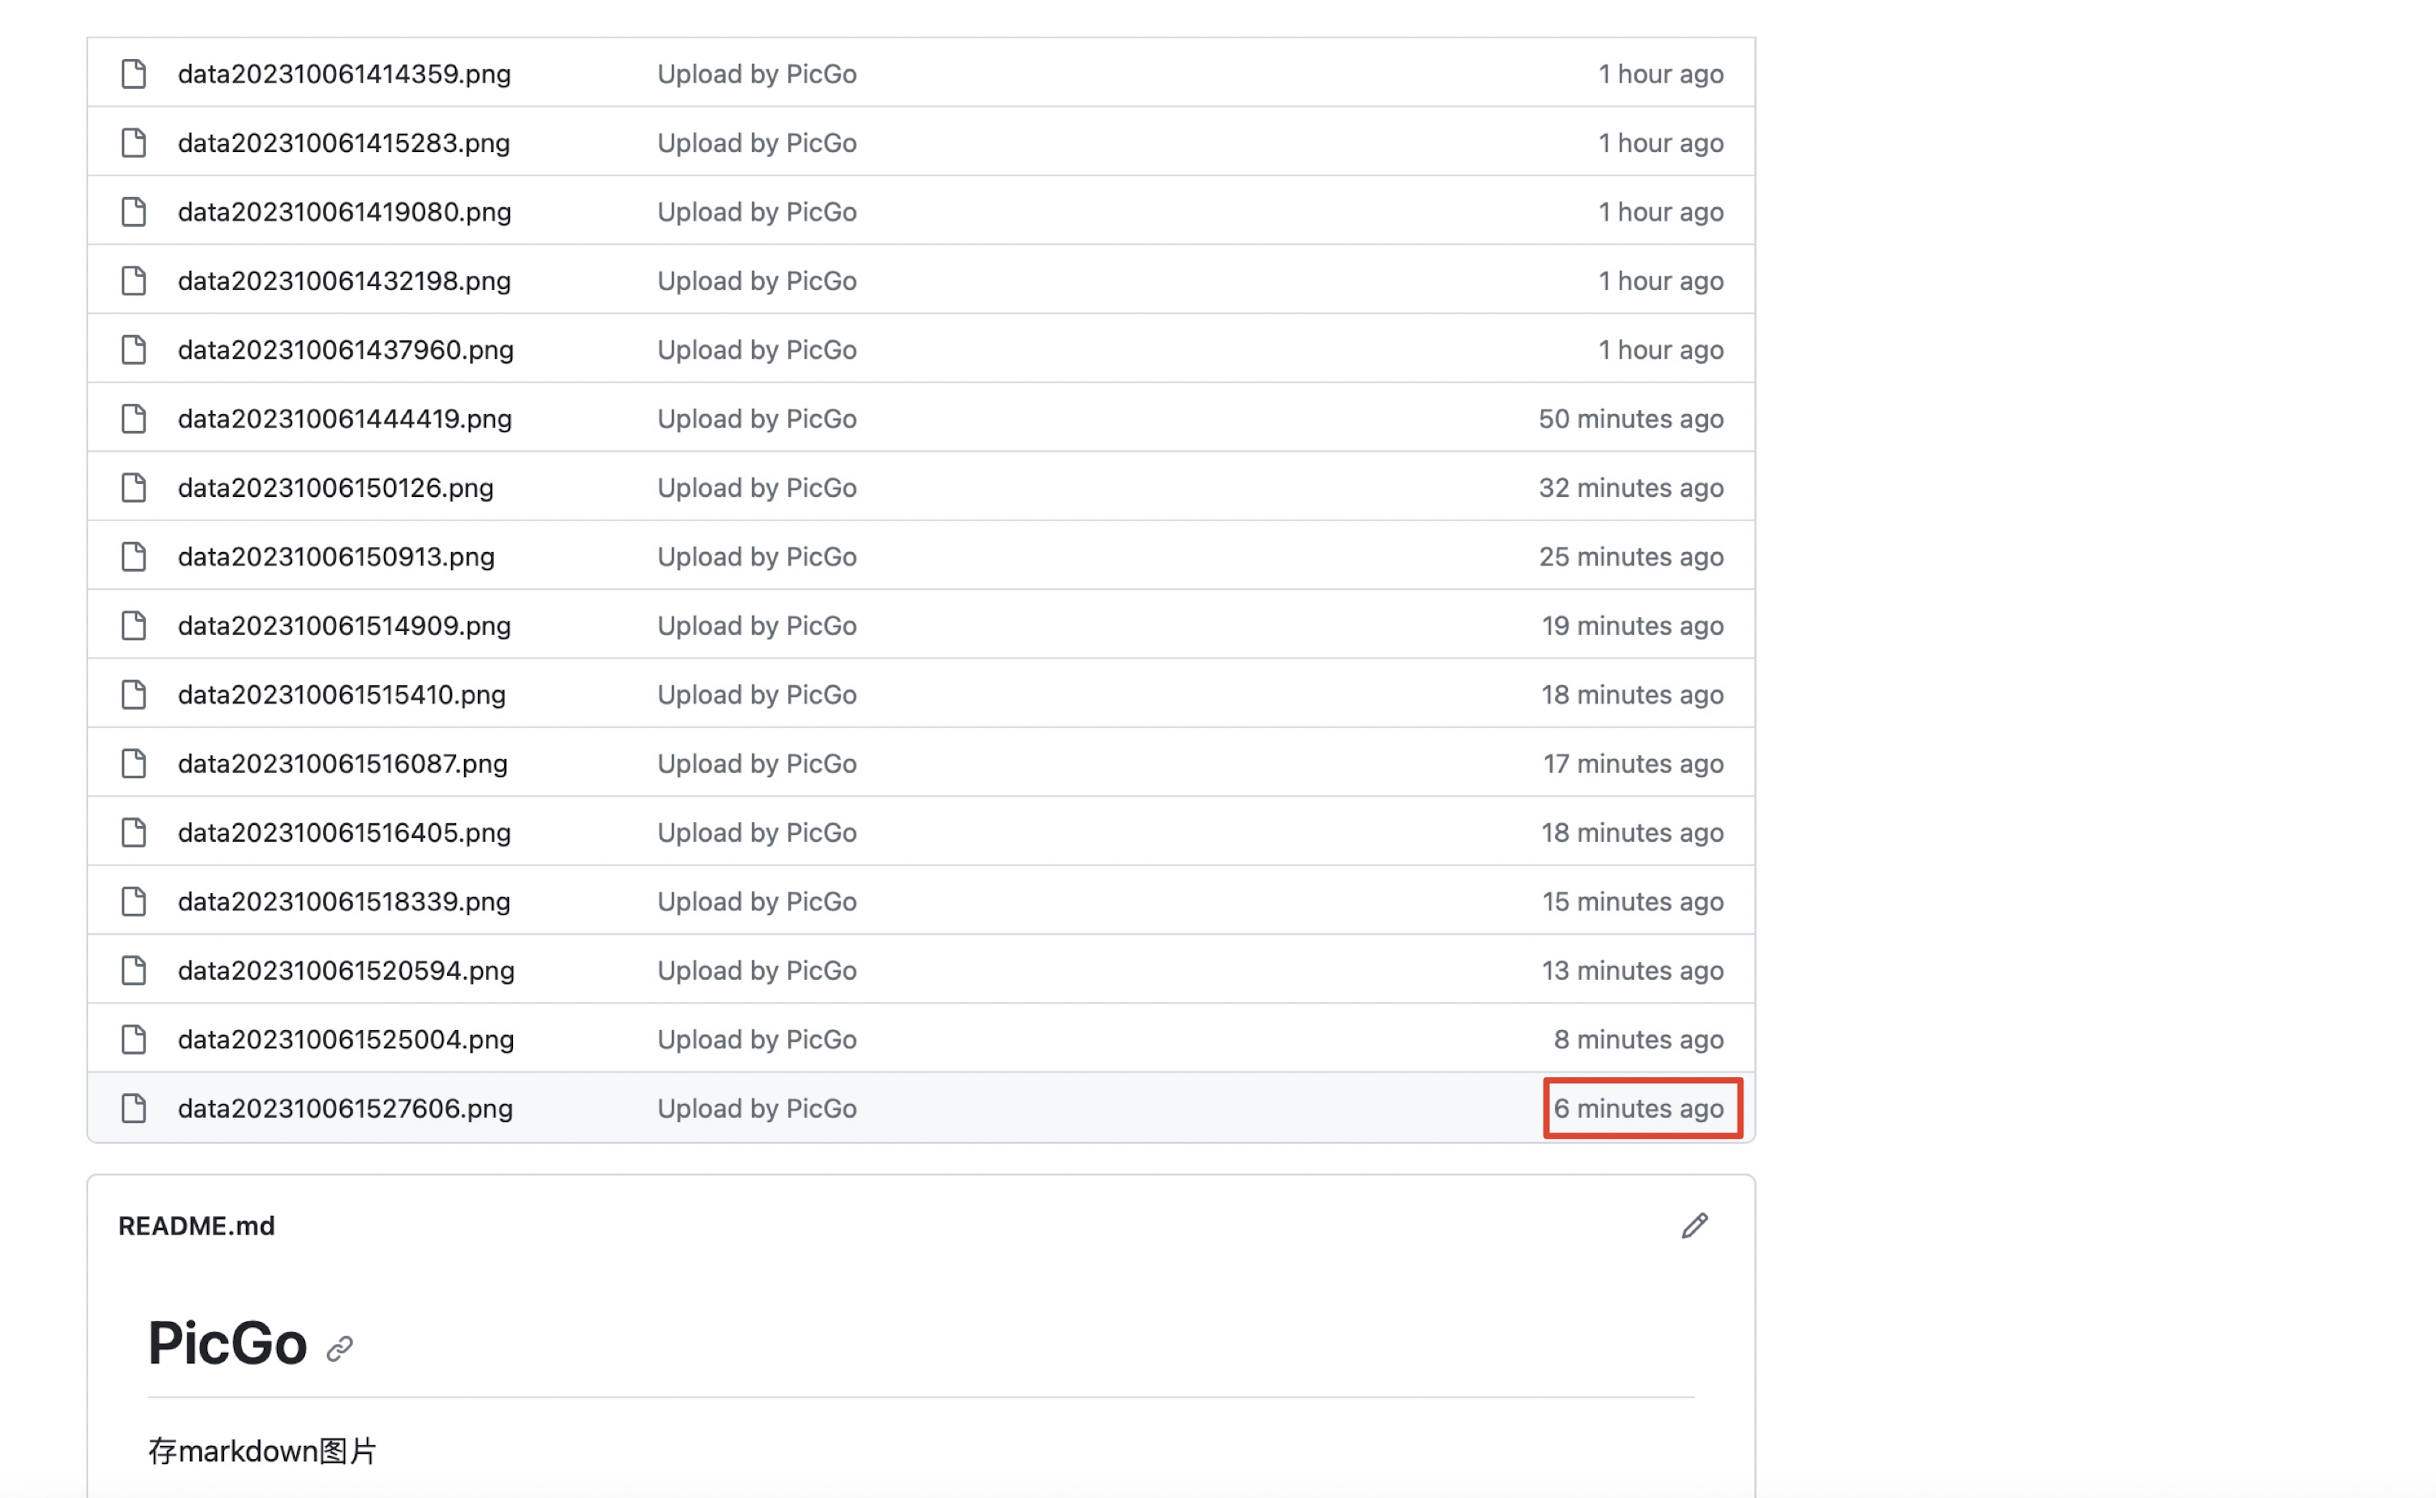Image resolution: width=2436 pixels, height=1498 pixels.
Task: Click file icon next to data20231006150126.png
Action: tap(134, 488)
